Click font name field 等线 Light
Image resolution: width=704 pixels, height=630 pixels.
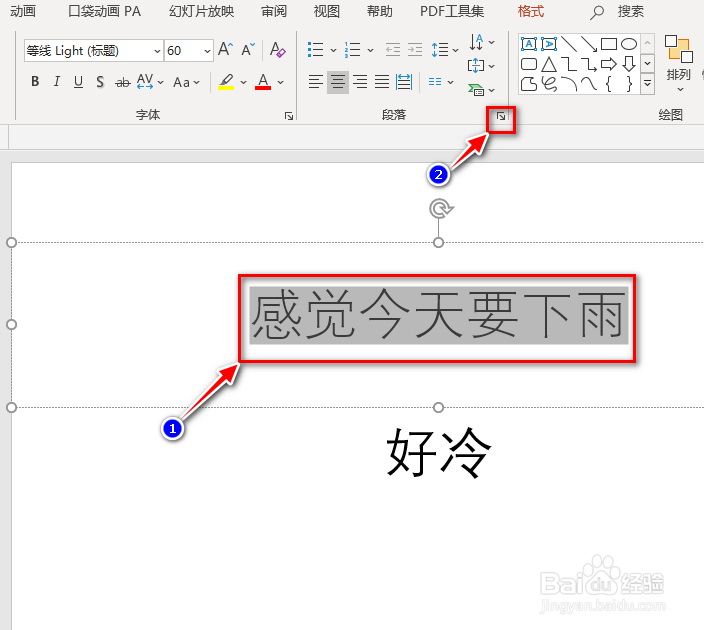88,51
